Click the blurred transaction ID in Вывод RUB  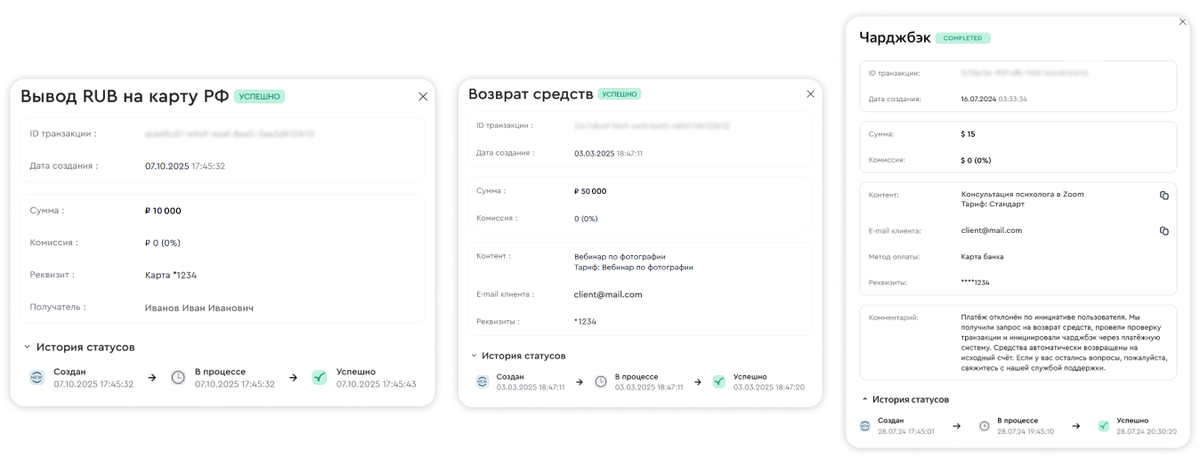click(x=229, y=133)
